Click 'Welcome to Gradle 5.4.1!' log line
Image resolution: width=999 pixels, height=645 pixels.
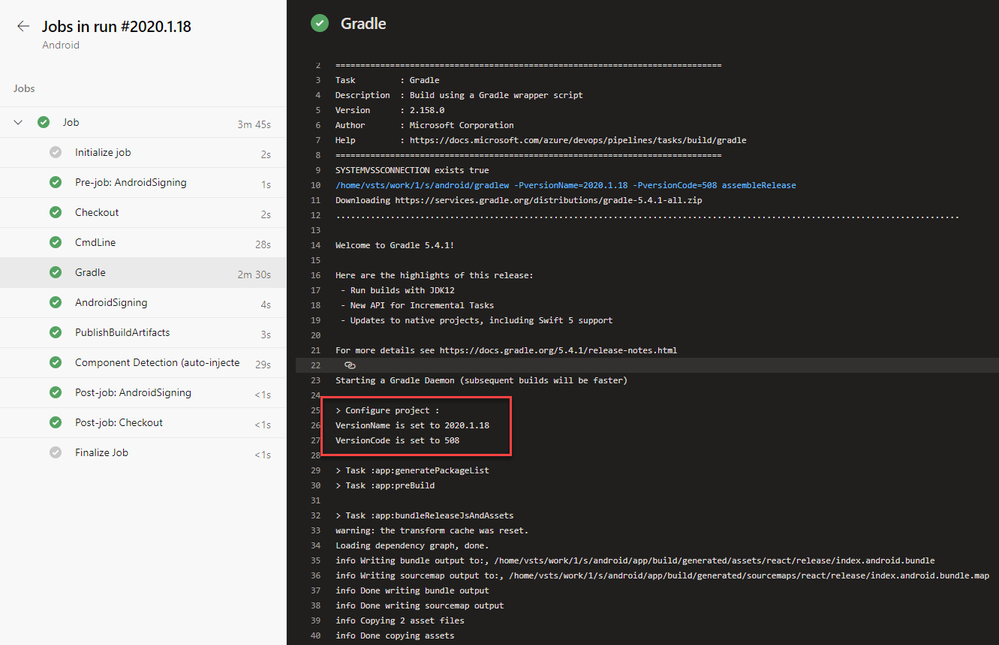pos(395,245)
